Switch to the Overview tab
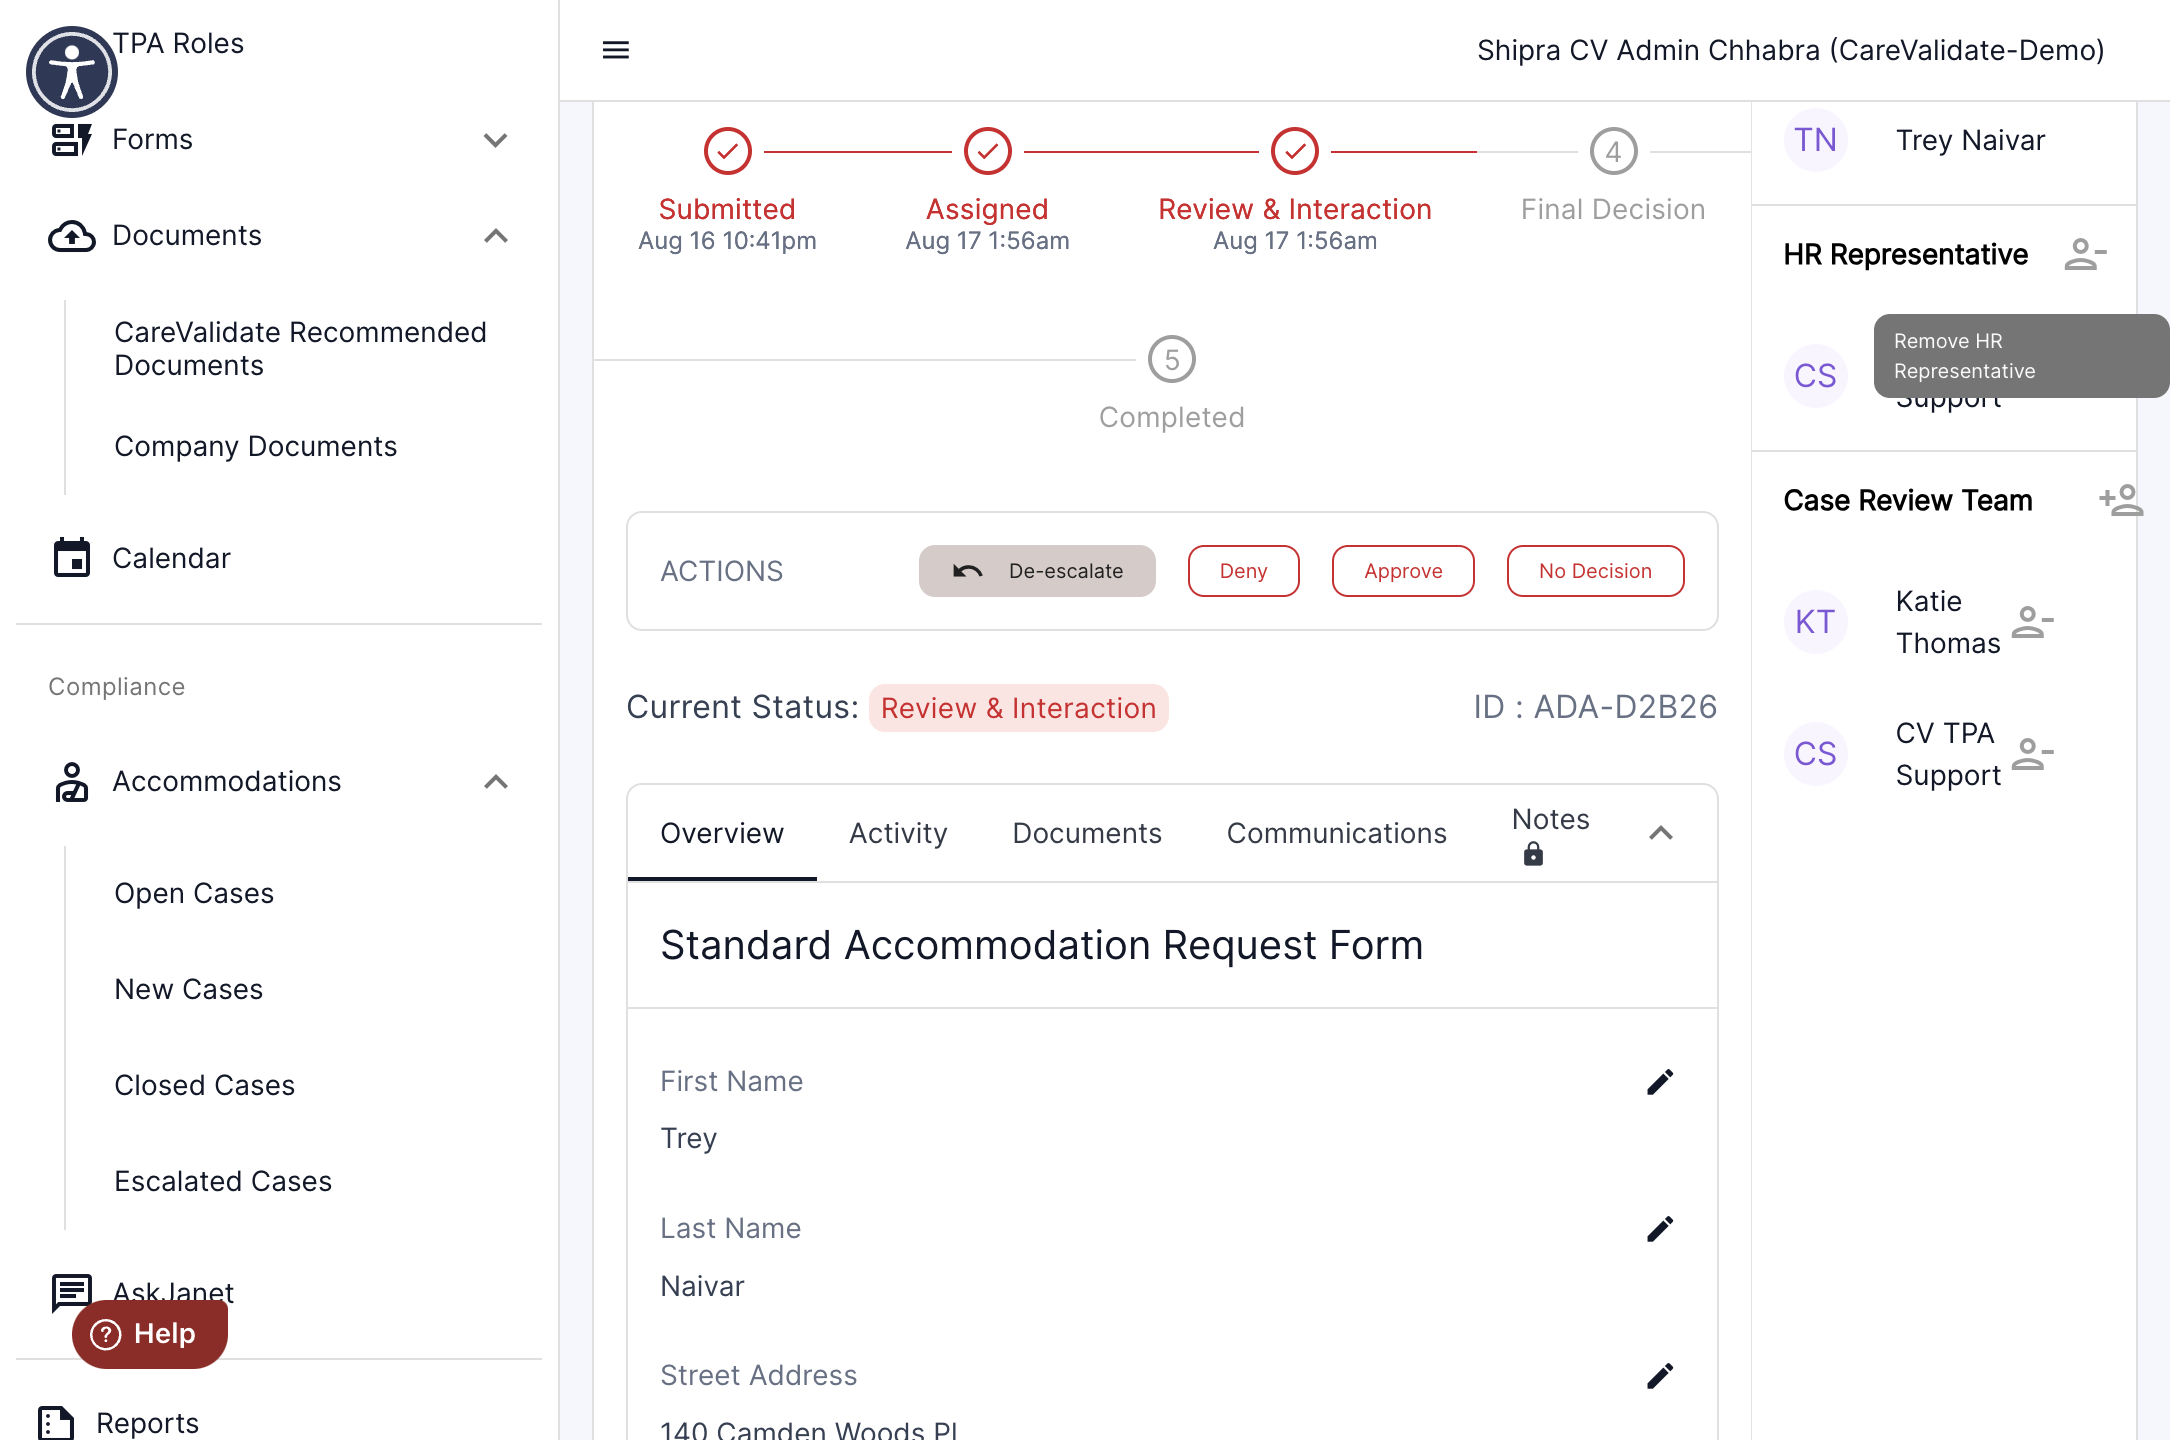 722,833
